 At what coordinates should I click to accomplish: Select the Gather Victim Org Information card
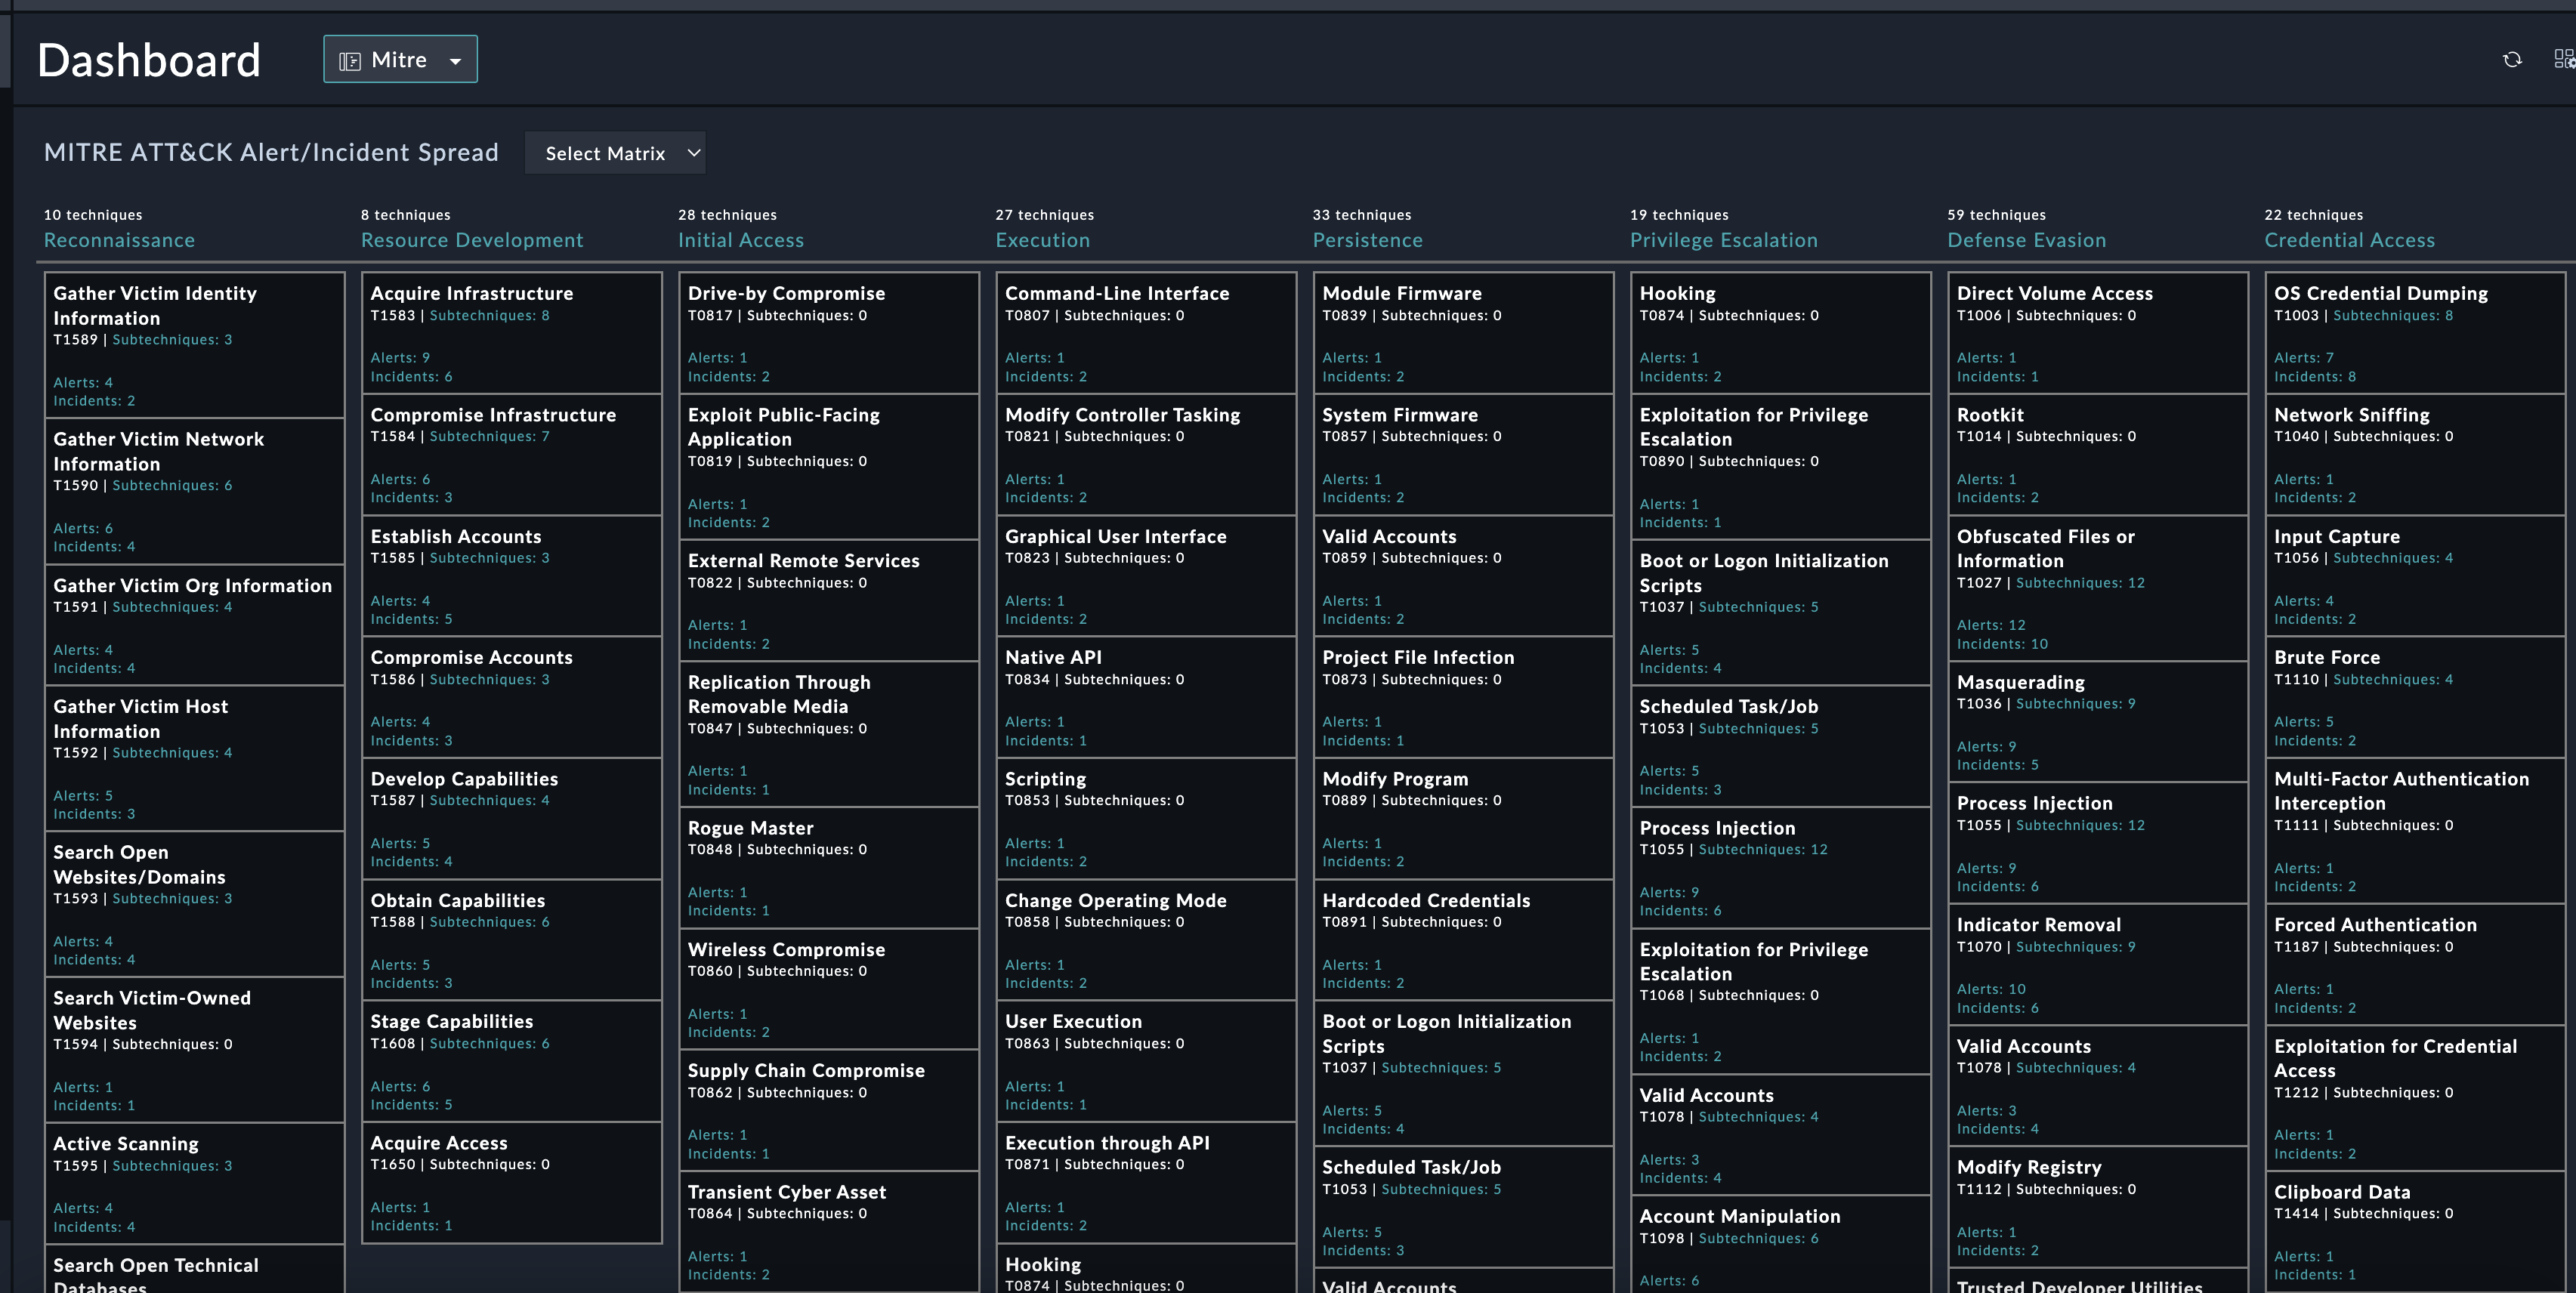pyautogui.click(x=194, y=625)
